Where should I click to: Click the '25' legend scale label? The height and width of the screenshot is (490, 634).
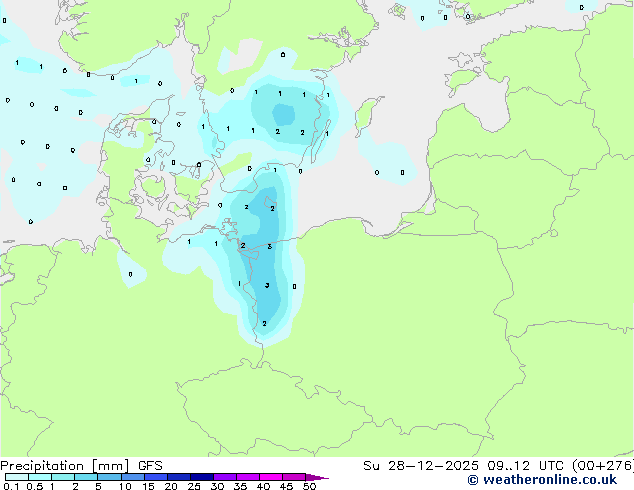pyautogui.click(x=194, y=486)
